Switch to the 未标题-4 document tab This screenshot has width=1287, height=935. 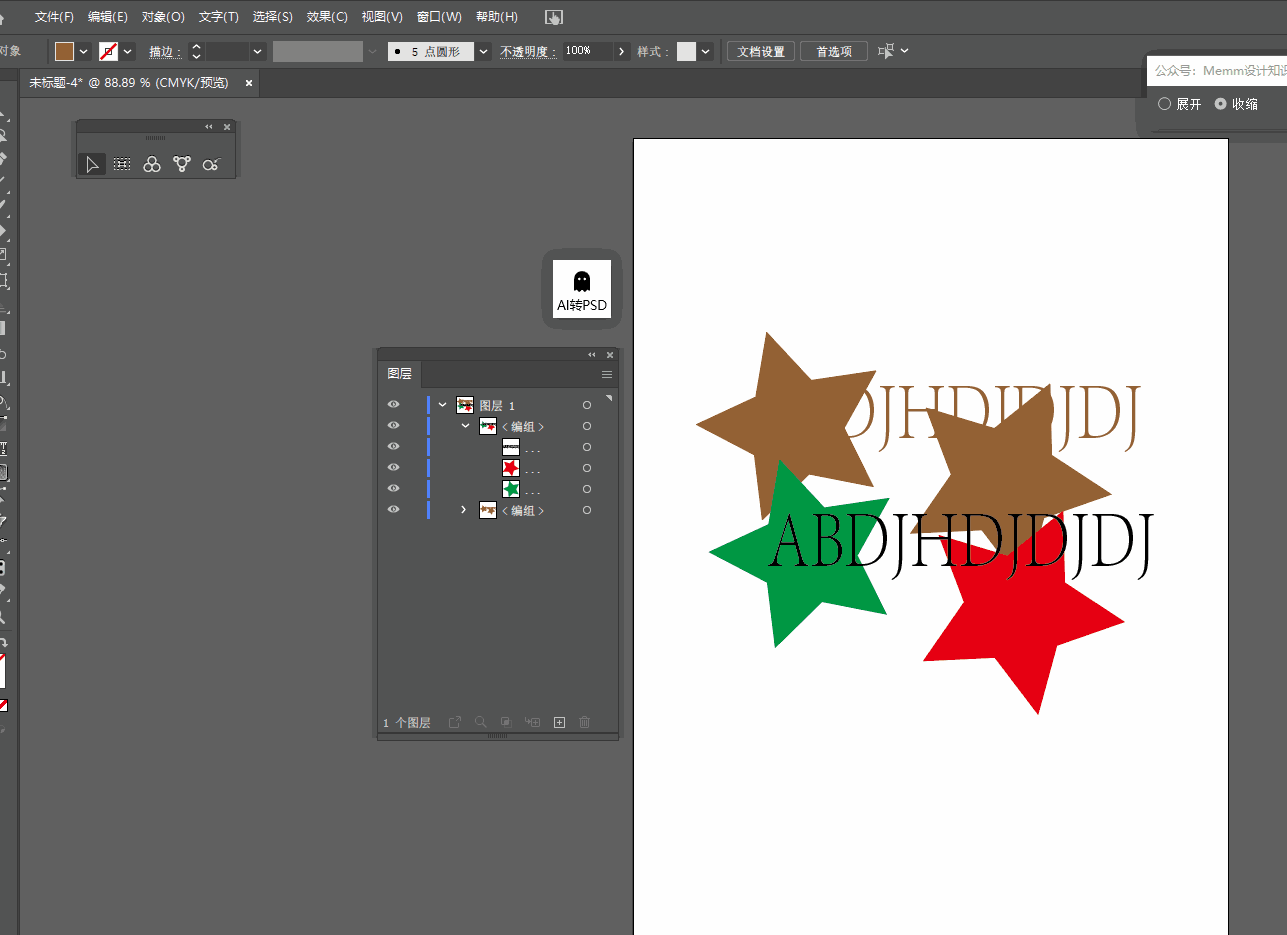[129, 83]
